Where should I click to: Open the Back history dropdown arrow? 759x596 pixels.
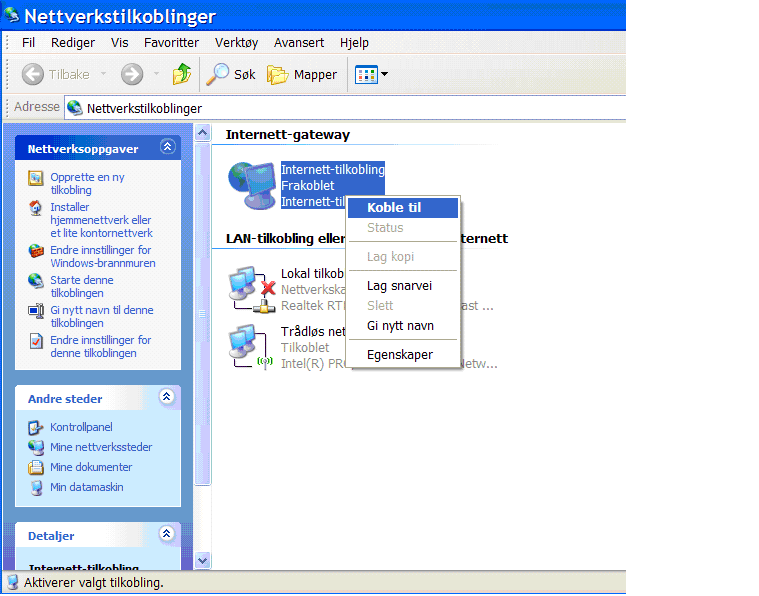click(x=103, y=74)
